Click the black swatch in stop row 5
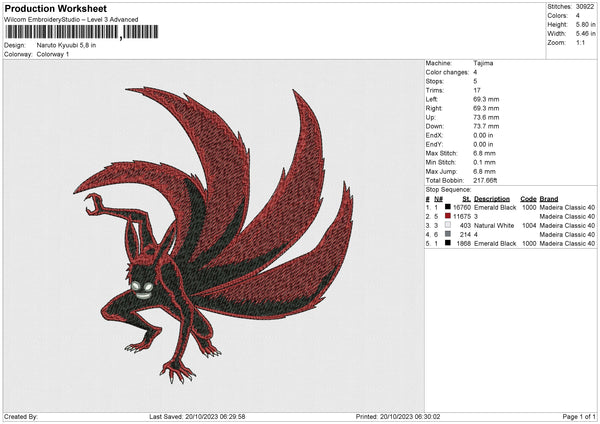 pos(448,243)
